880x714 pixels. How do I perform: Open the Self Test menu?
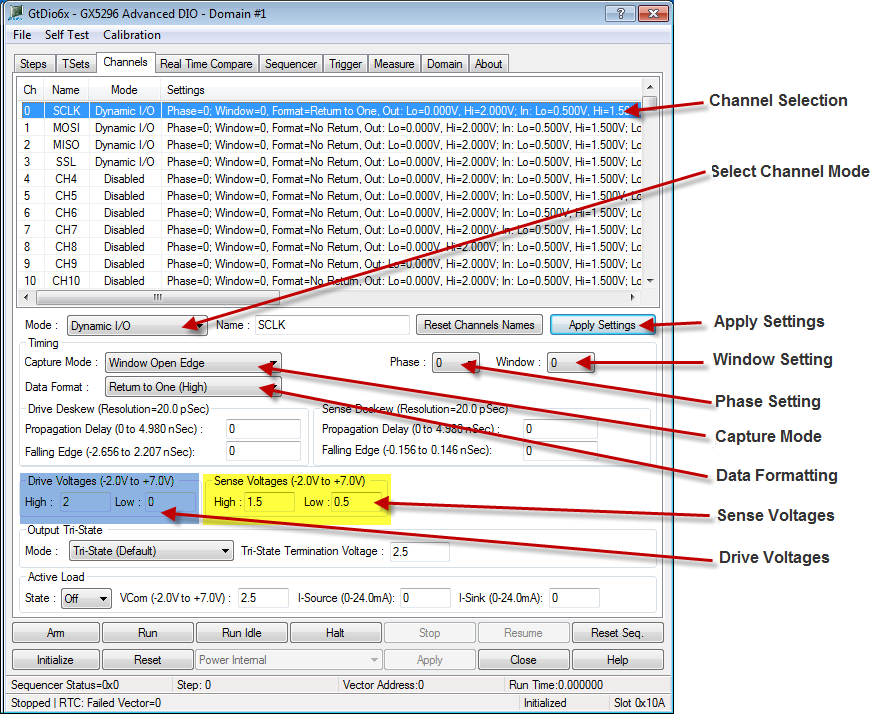[x=67, y=35]
